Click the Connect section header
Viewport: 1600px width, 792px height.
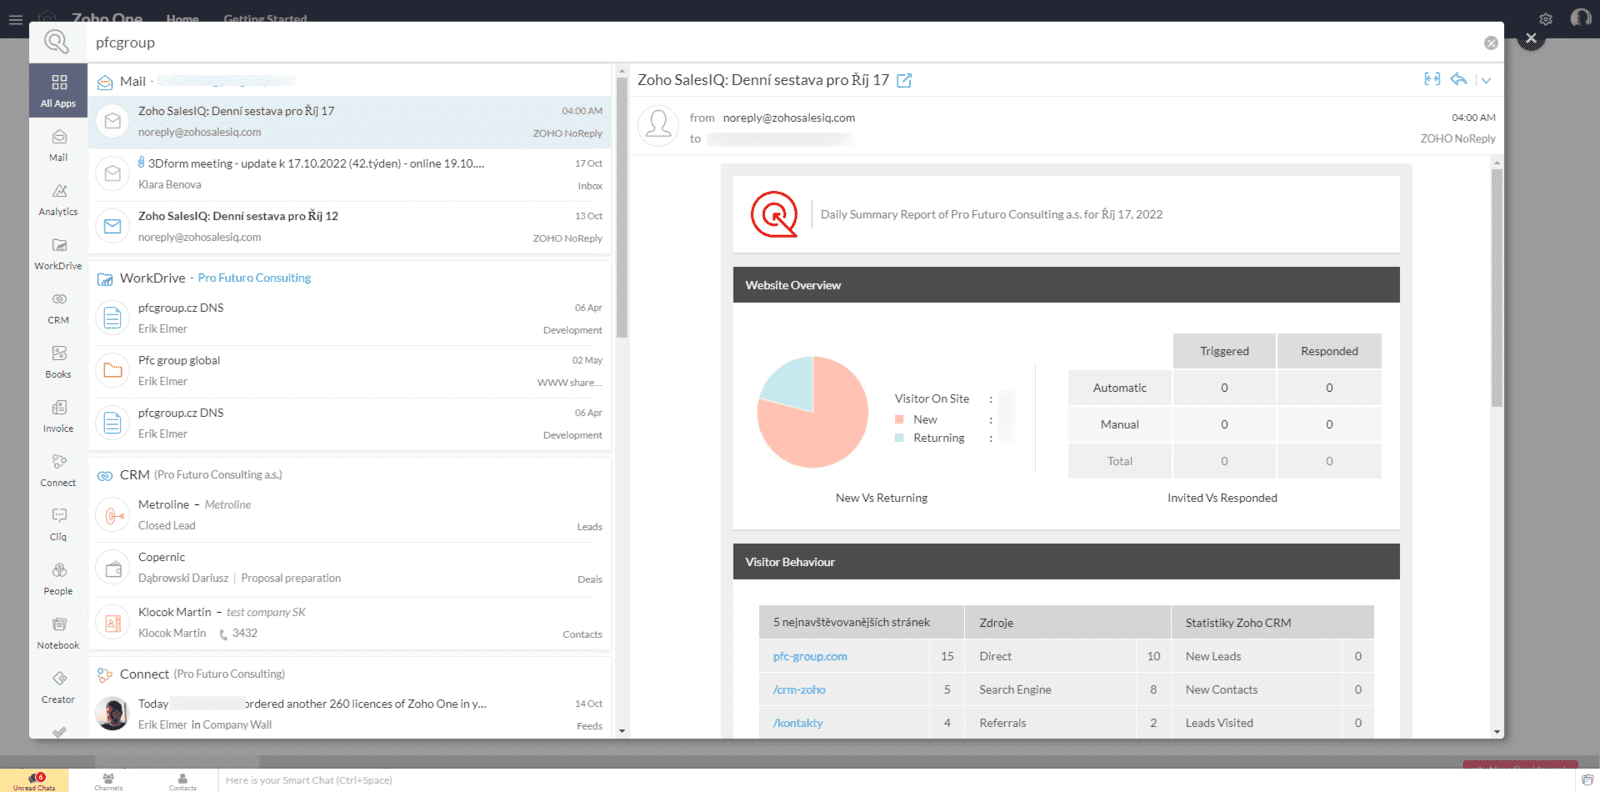click(x=144, y=674)
